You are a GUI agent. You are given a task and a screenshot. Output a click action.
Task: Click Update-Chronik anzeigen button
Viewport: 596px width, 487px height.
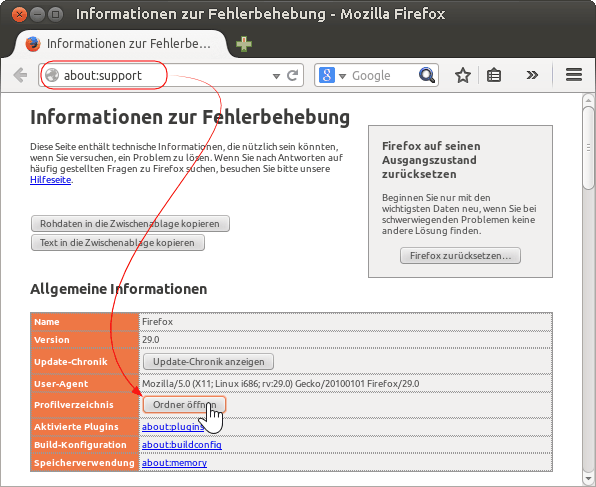point(208,362)
